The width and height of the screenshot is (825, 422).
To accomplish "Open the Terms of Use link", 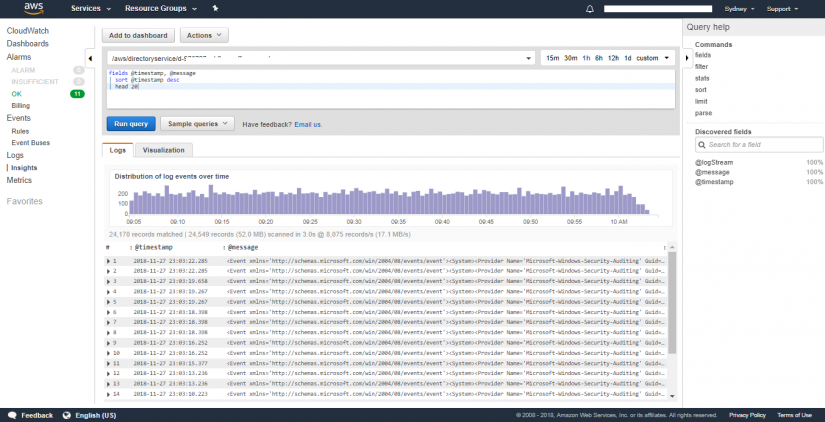I will 794,415.
